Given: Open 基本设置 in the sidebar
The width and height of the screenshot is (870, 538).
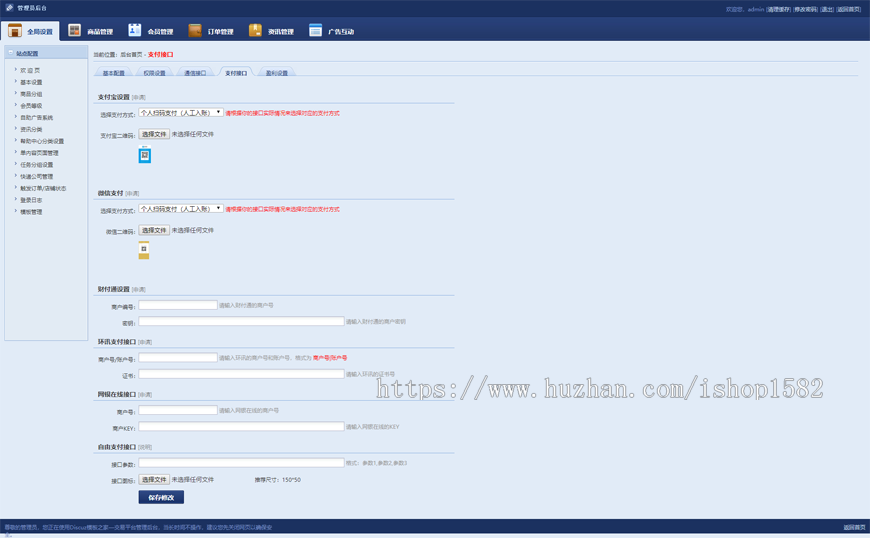Looking at the screenshot, I should coord(31,82).
